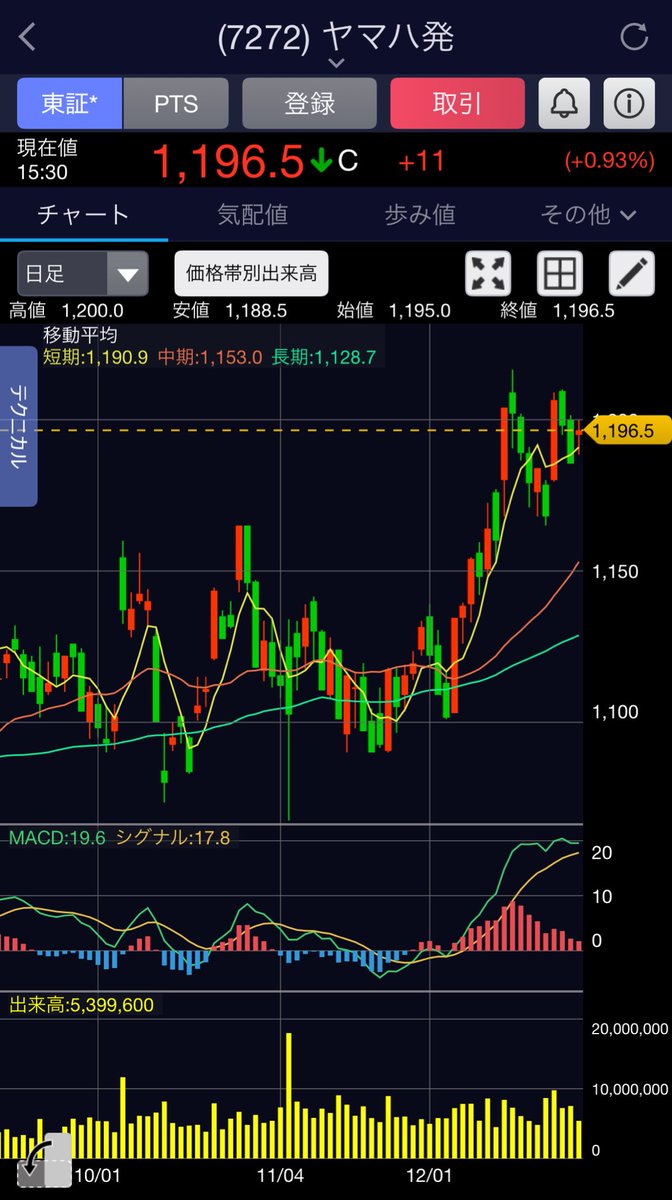The width and height of the screenshot is (672, 1200).
Task: Open the price alert bell
Action: (x=564, y=102)
